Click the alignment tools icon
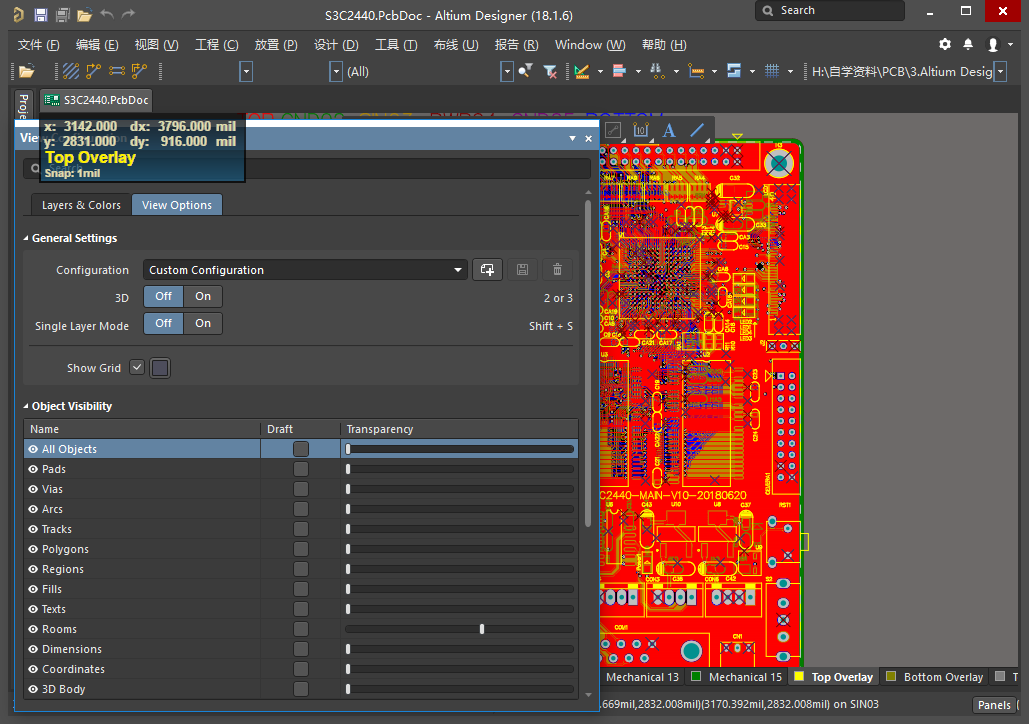 (619, 71)
